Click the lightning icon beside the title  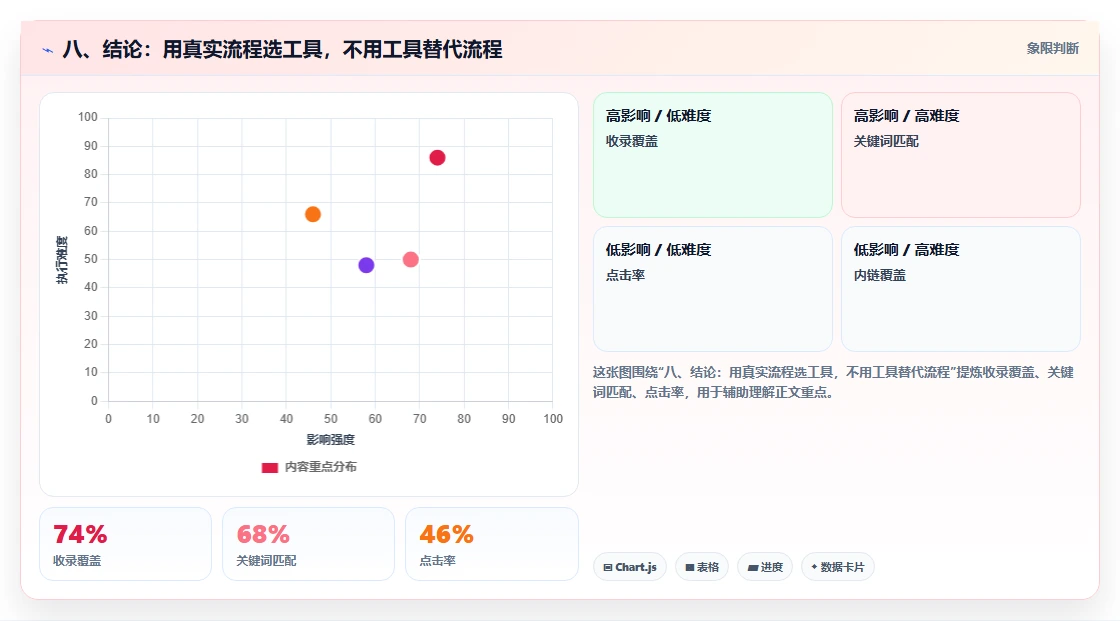[48, 50]
